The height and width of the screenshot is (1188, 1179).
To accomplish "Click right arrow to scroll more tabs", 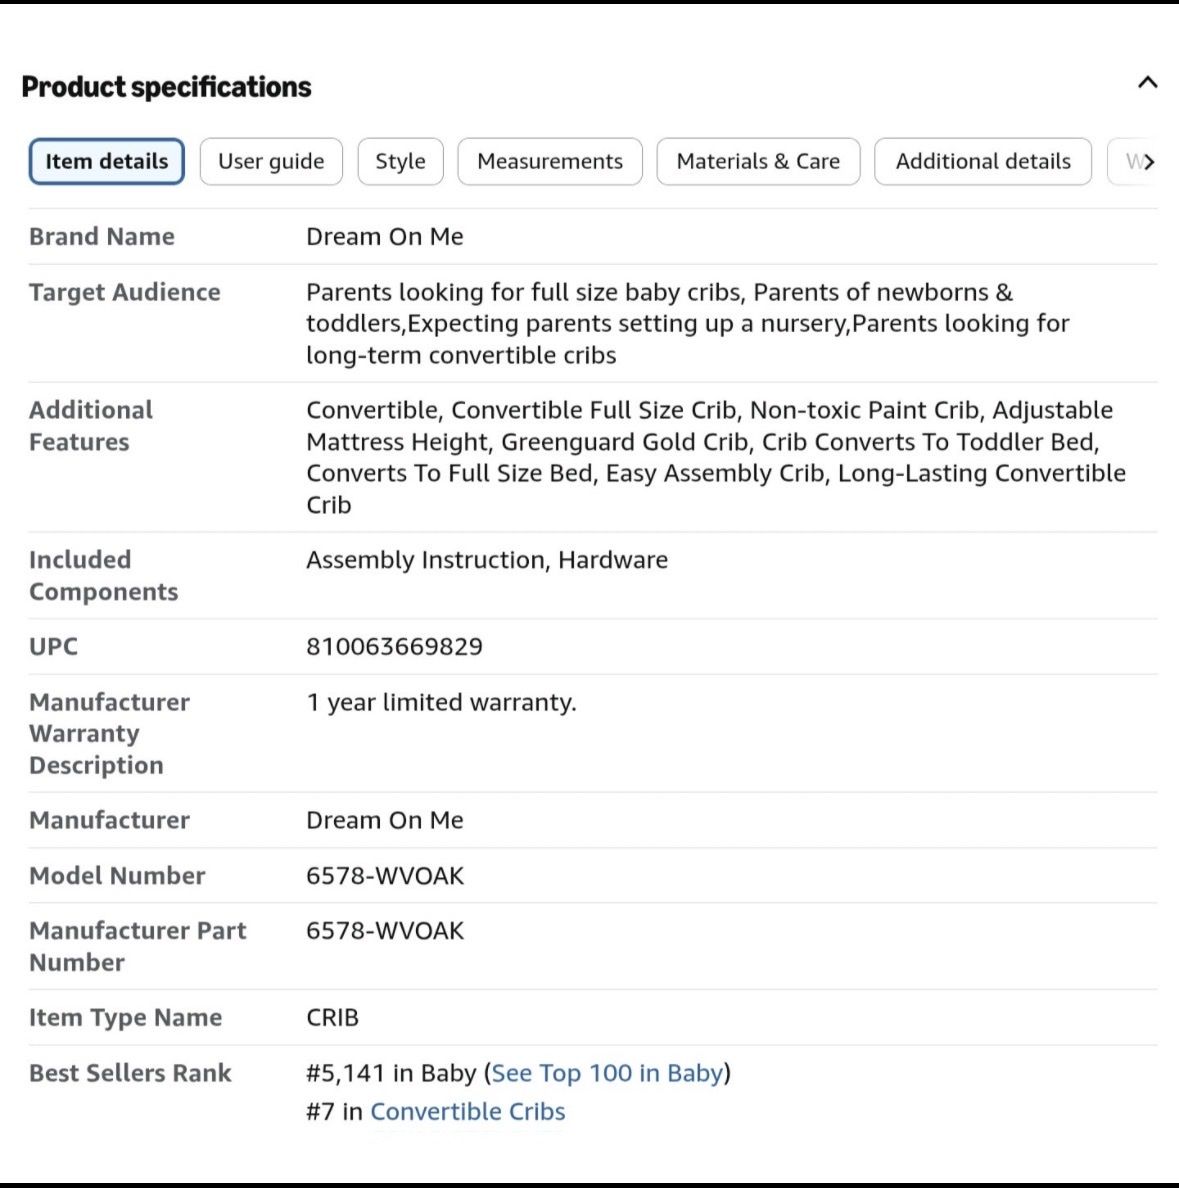I will tap(1149, 161).
